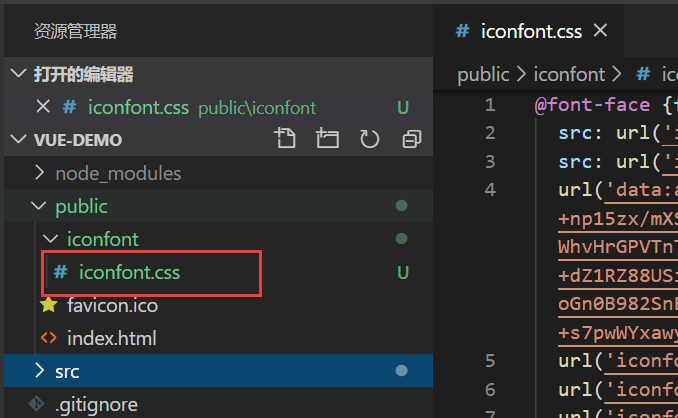Close the iconfont.css editor tab
The image size is (678, 418).
pyautogui.click(x=601, y=31)
